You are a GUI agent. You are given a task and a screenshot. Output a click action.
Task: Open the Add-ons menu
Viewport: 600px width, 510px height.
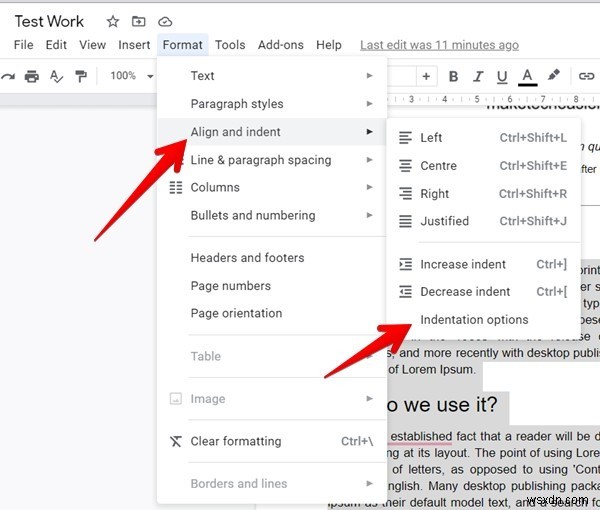pos(280,45)
